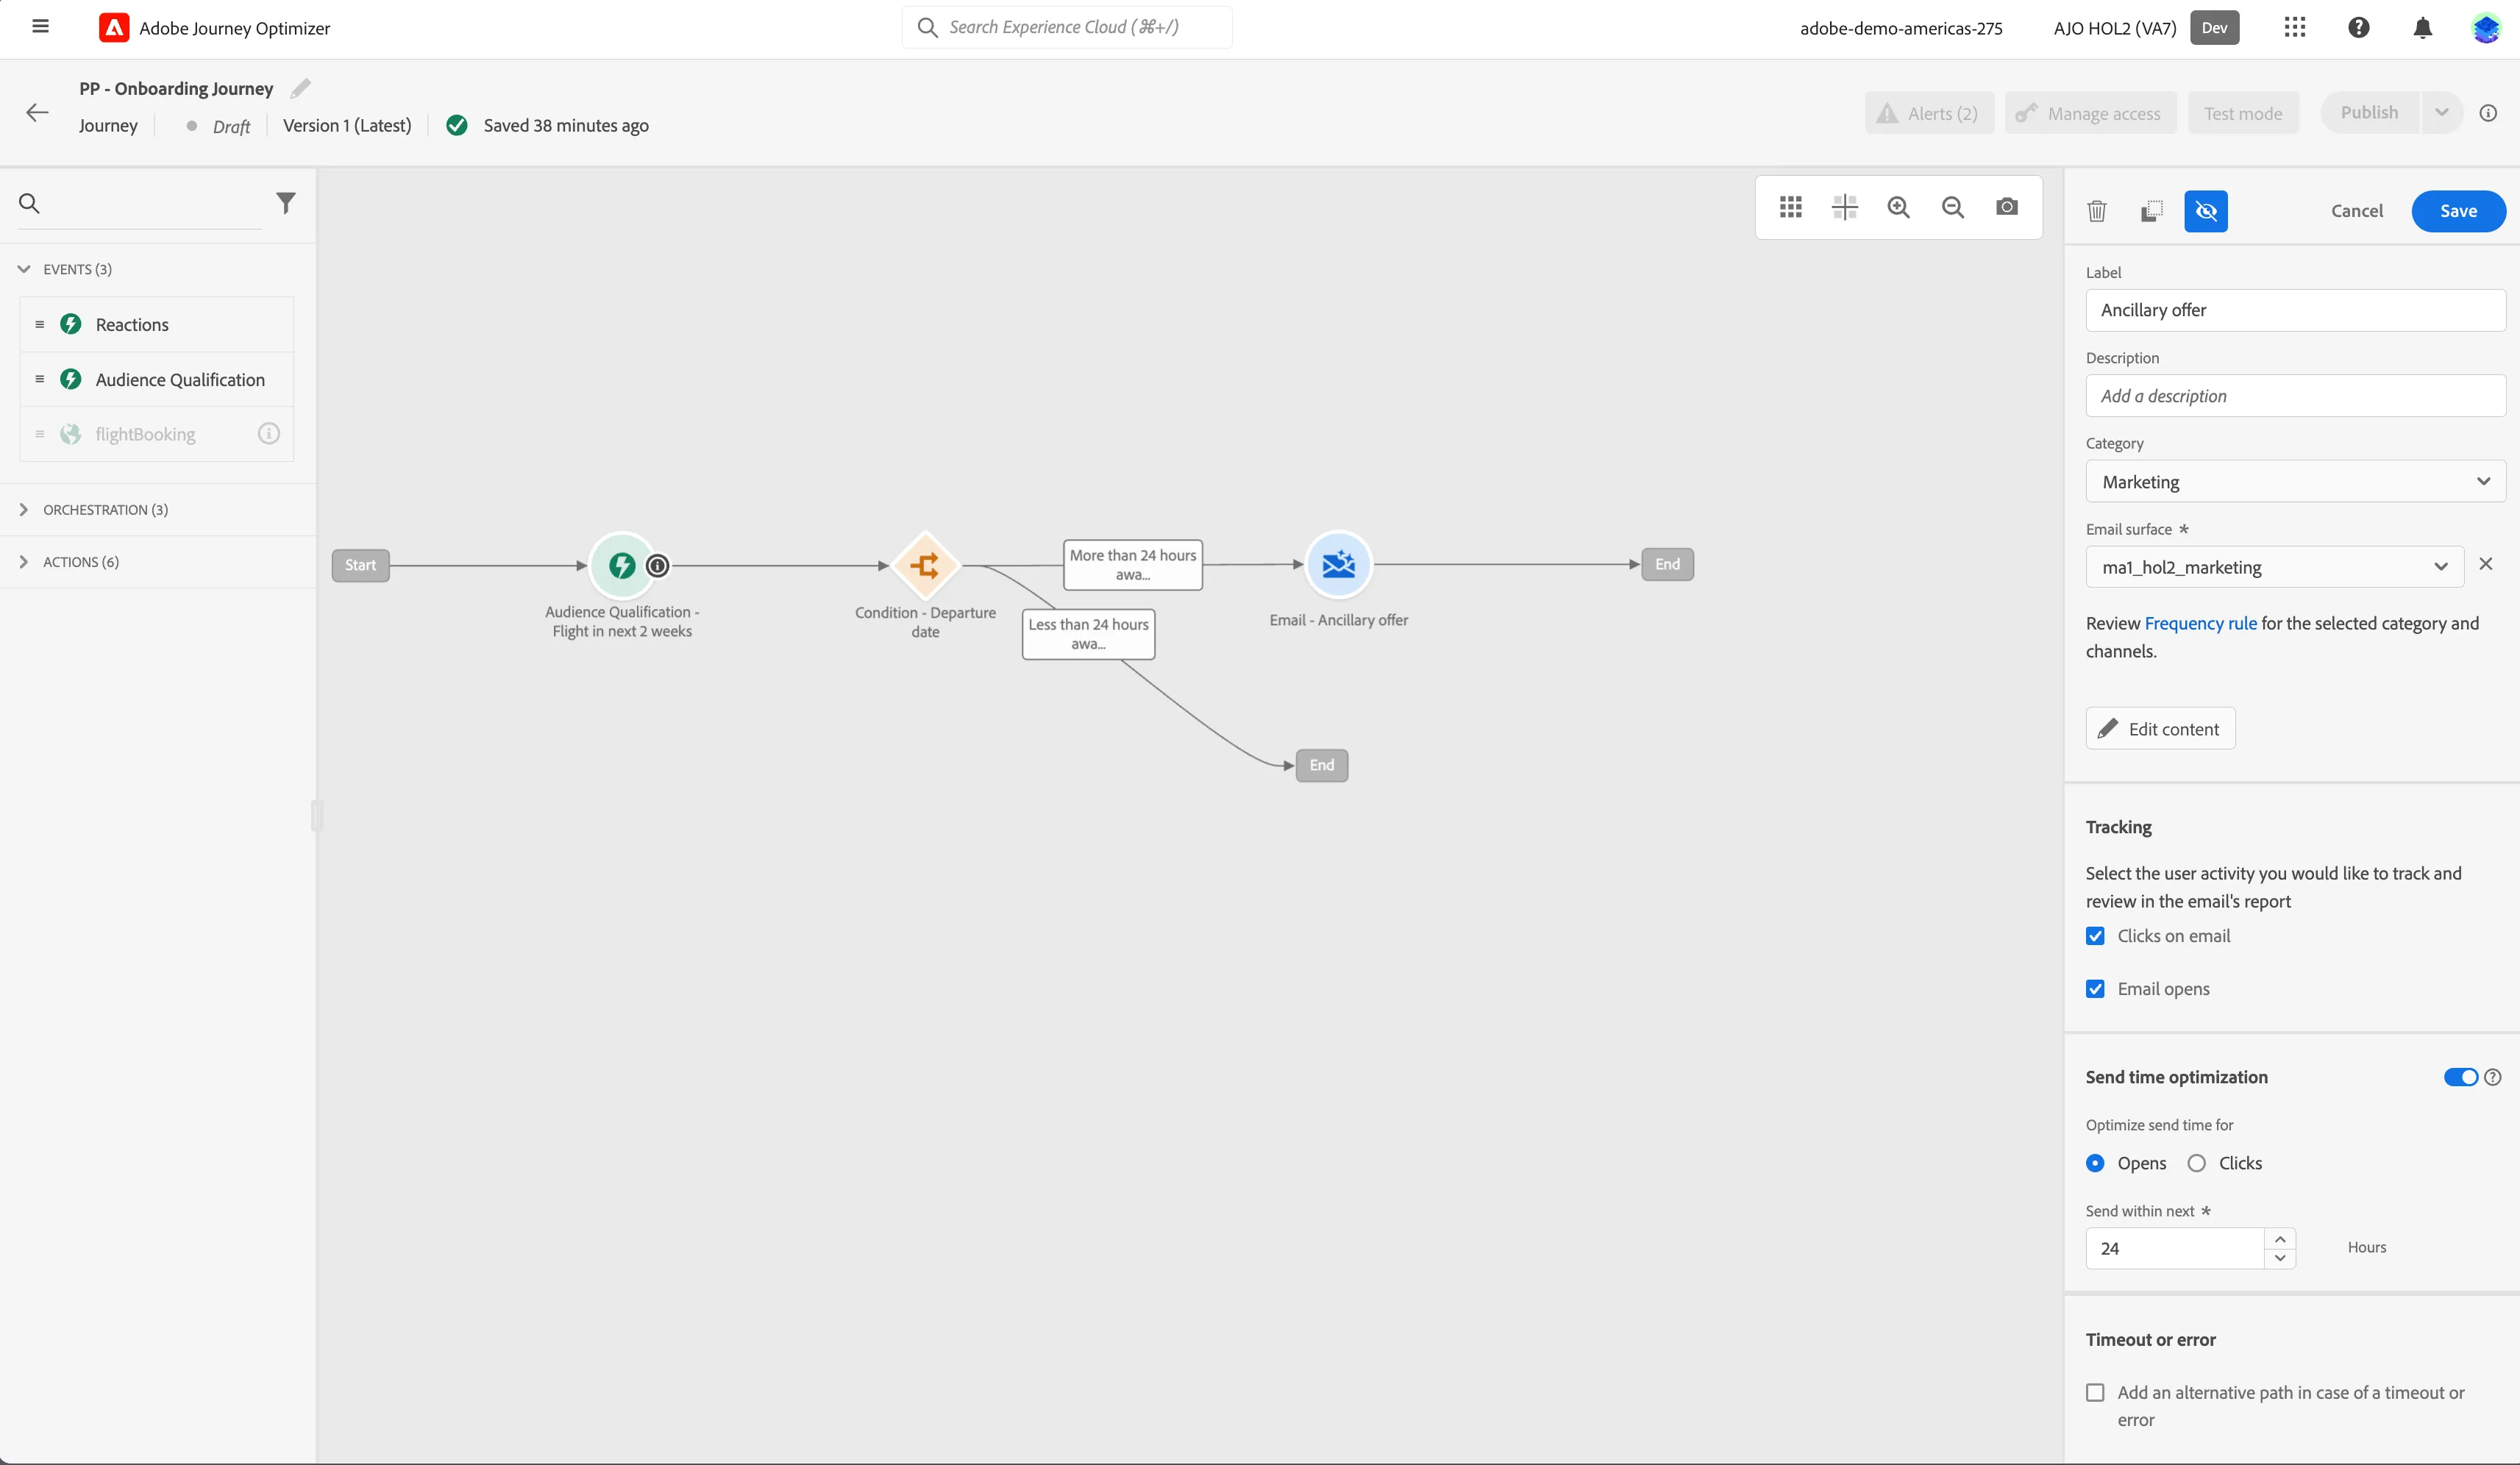Expand the ORCHESTRATION section
This screenshot has width=2520, height=1465.
pos(24,510)
